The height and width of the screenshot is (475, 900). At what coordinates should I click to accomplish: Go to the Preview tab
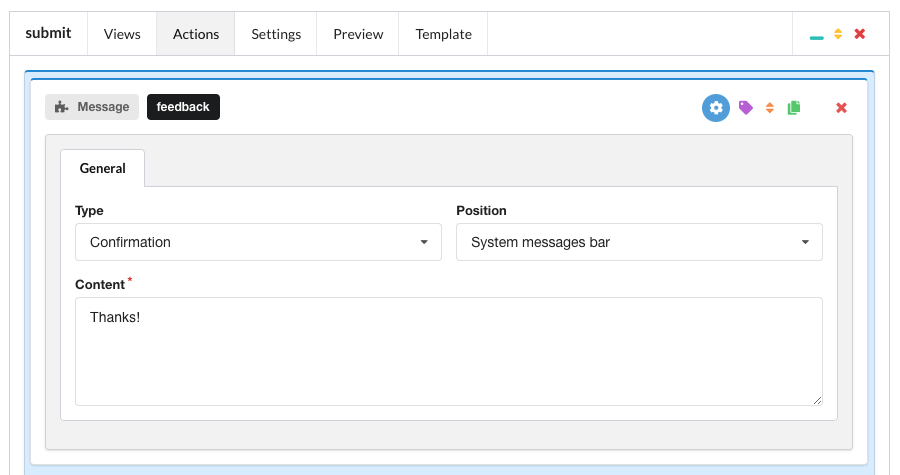coord(358,34)
